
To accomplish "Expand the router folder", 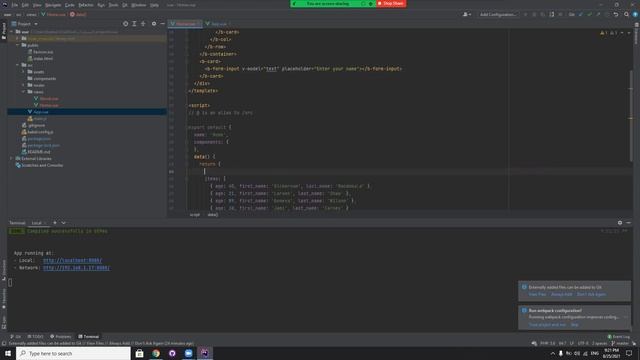I will pyautogui.click(x=24, y=85).
